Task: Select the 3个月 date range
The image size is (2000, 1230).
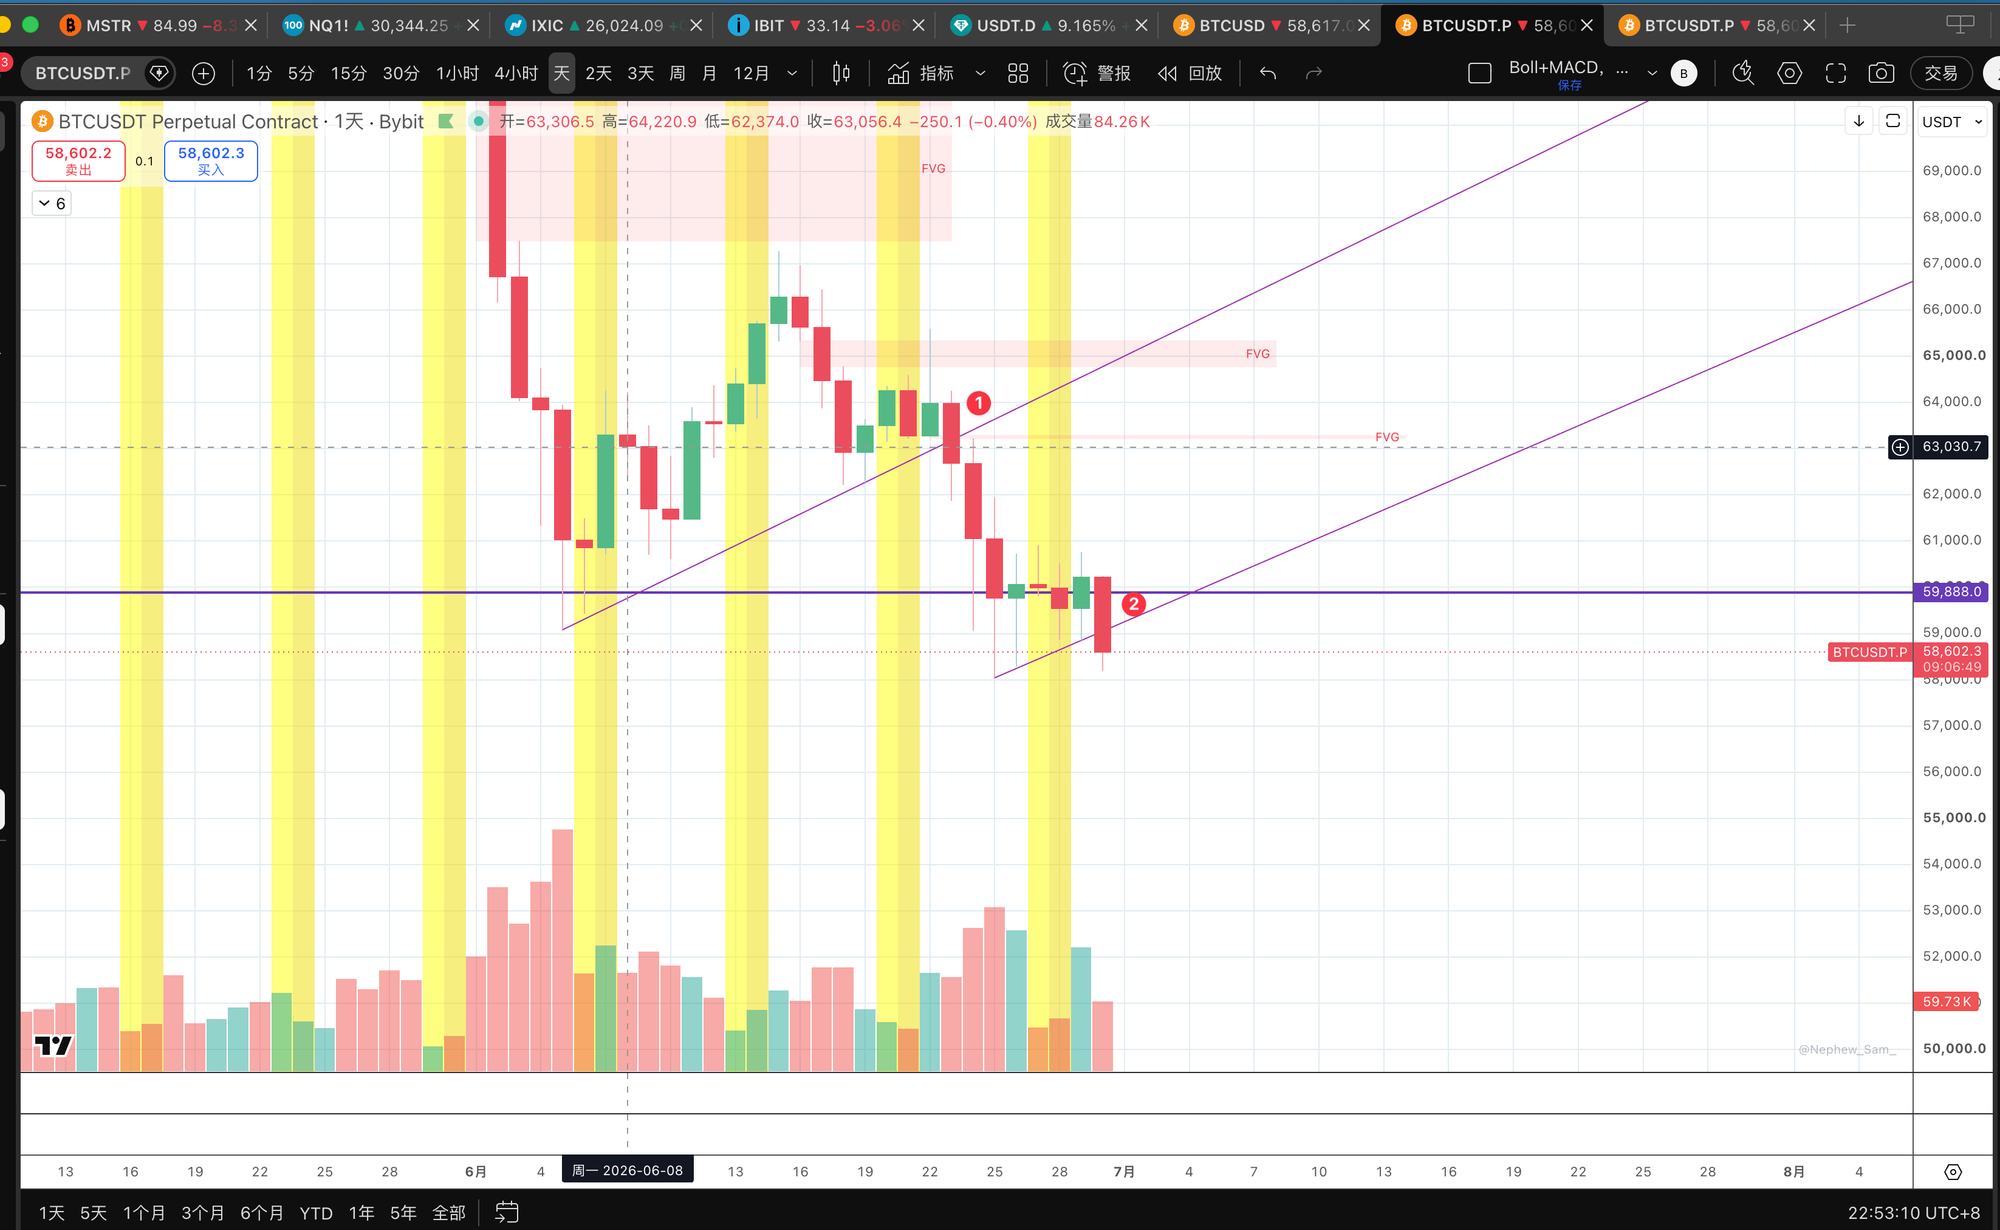Action: coord(203,1212)
